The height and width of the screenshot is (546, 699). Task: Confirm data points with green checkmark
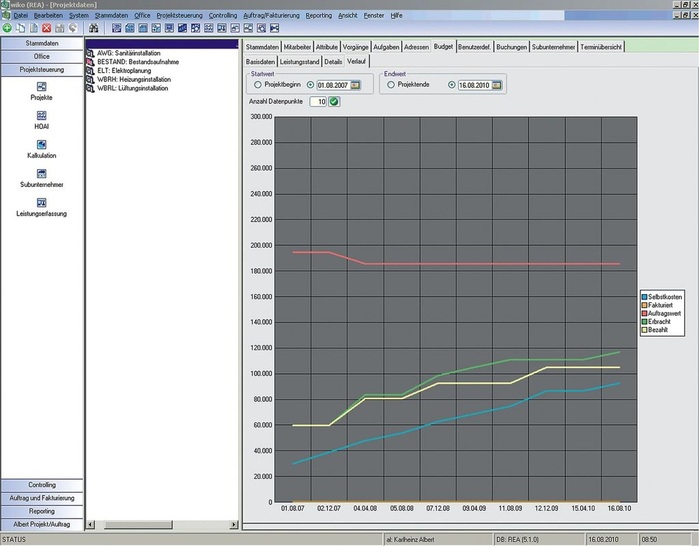335,101
